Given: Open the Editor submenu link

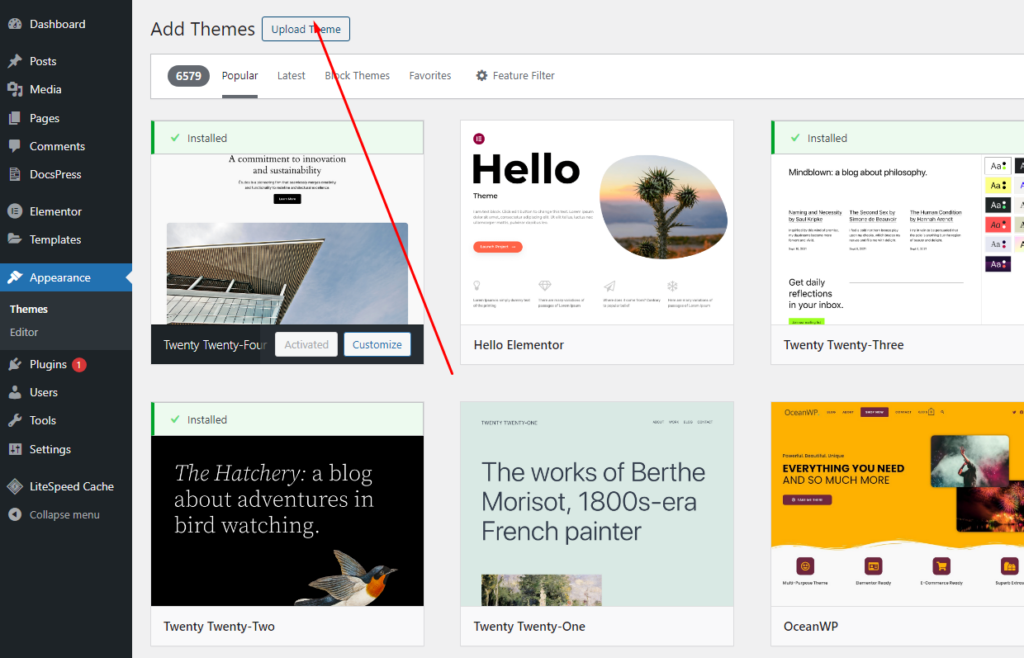Looking at the screenshot, I should [24, 332].
